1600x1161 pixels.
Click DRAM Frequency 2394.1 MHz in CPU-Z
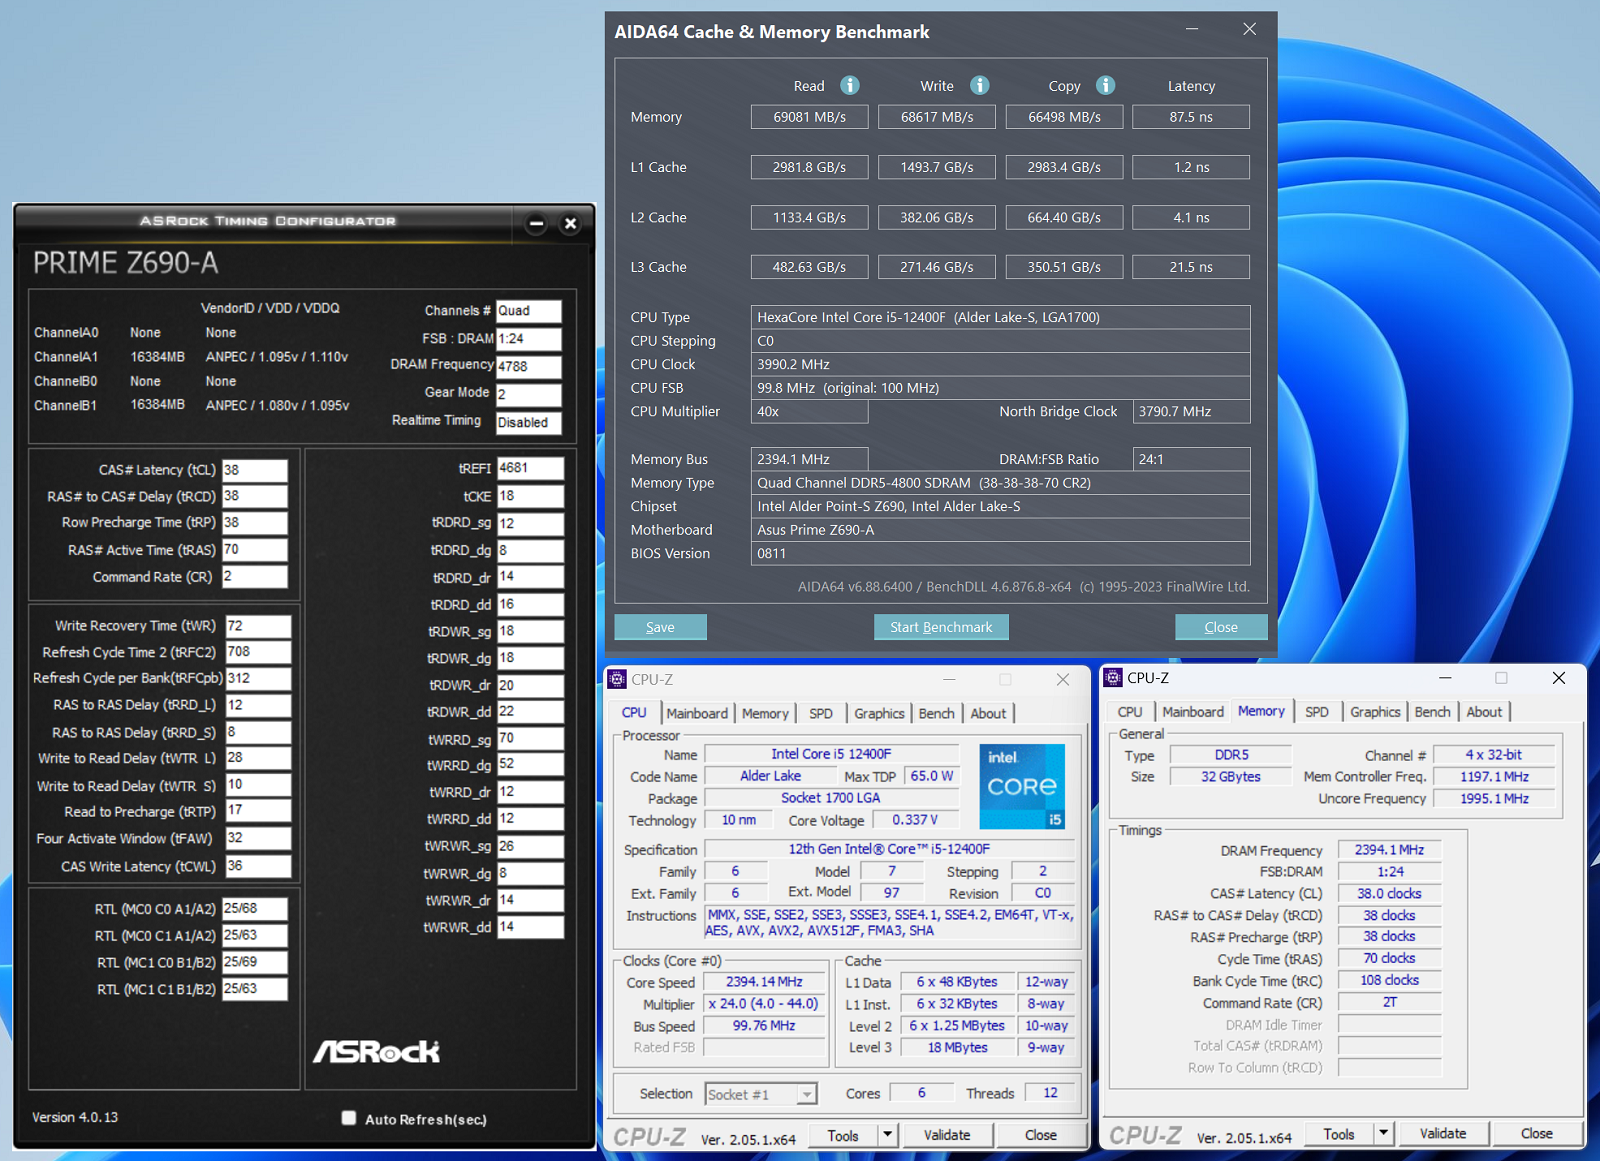pos(1389,850)
